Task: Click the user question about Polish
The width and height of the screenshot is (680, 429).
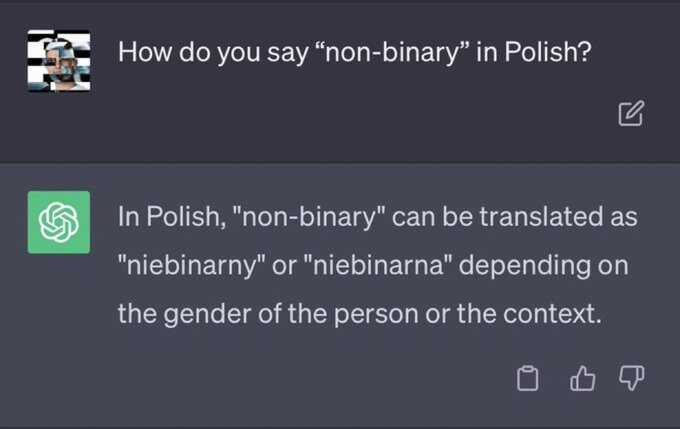Action: [x=354, y=52]
